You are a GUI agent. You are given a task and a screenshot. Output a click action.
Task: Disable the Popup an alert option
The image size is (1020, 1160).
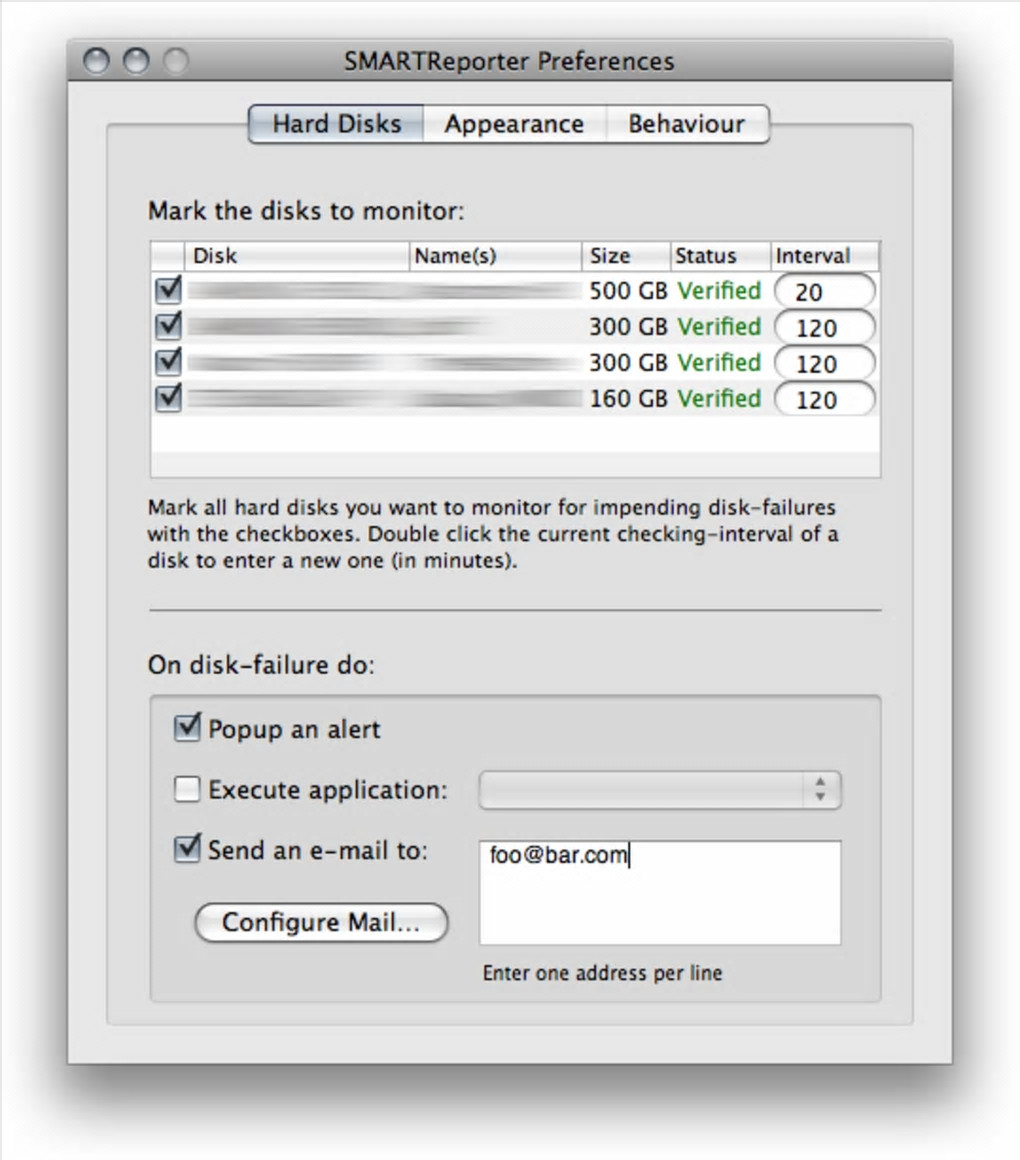187,728
